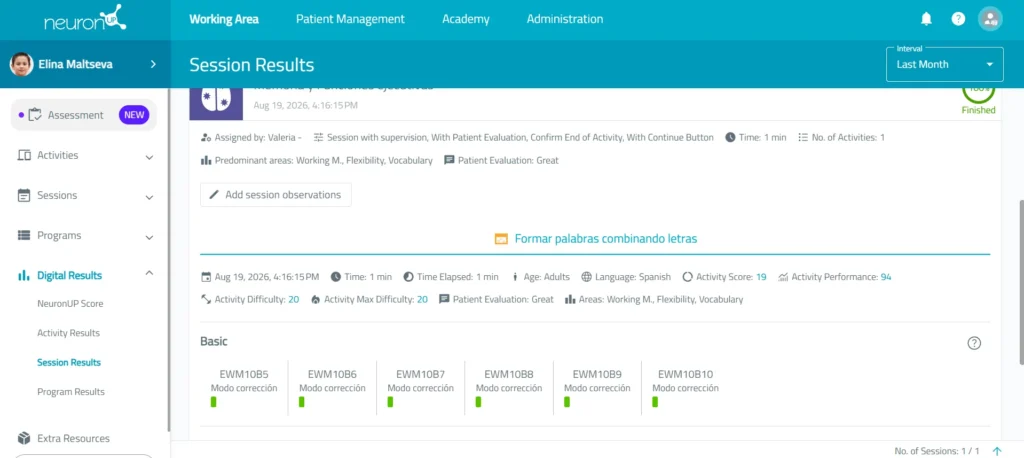Screen dimensions: 1024x458
Task: Click the NEW badge next to Assessment
Action: point(134,115)
